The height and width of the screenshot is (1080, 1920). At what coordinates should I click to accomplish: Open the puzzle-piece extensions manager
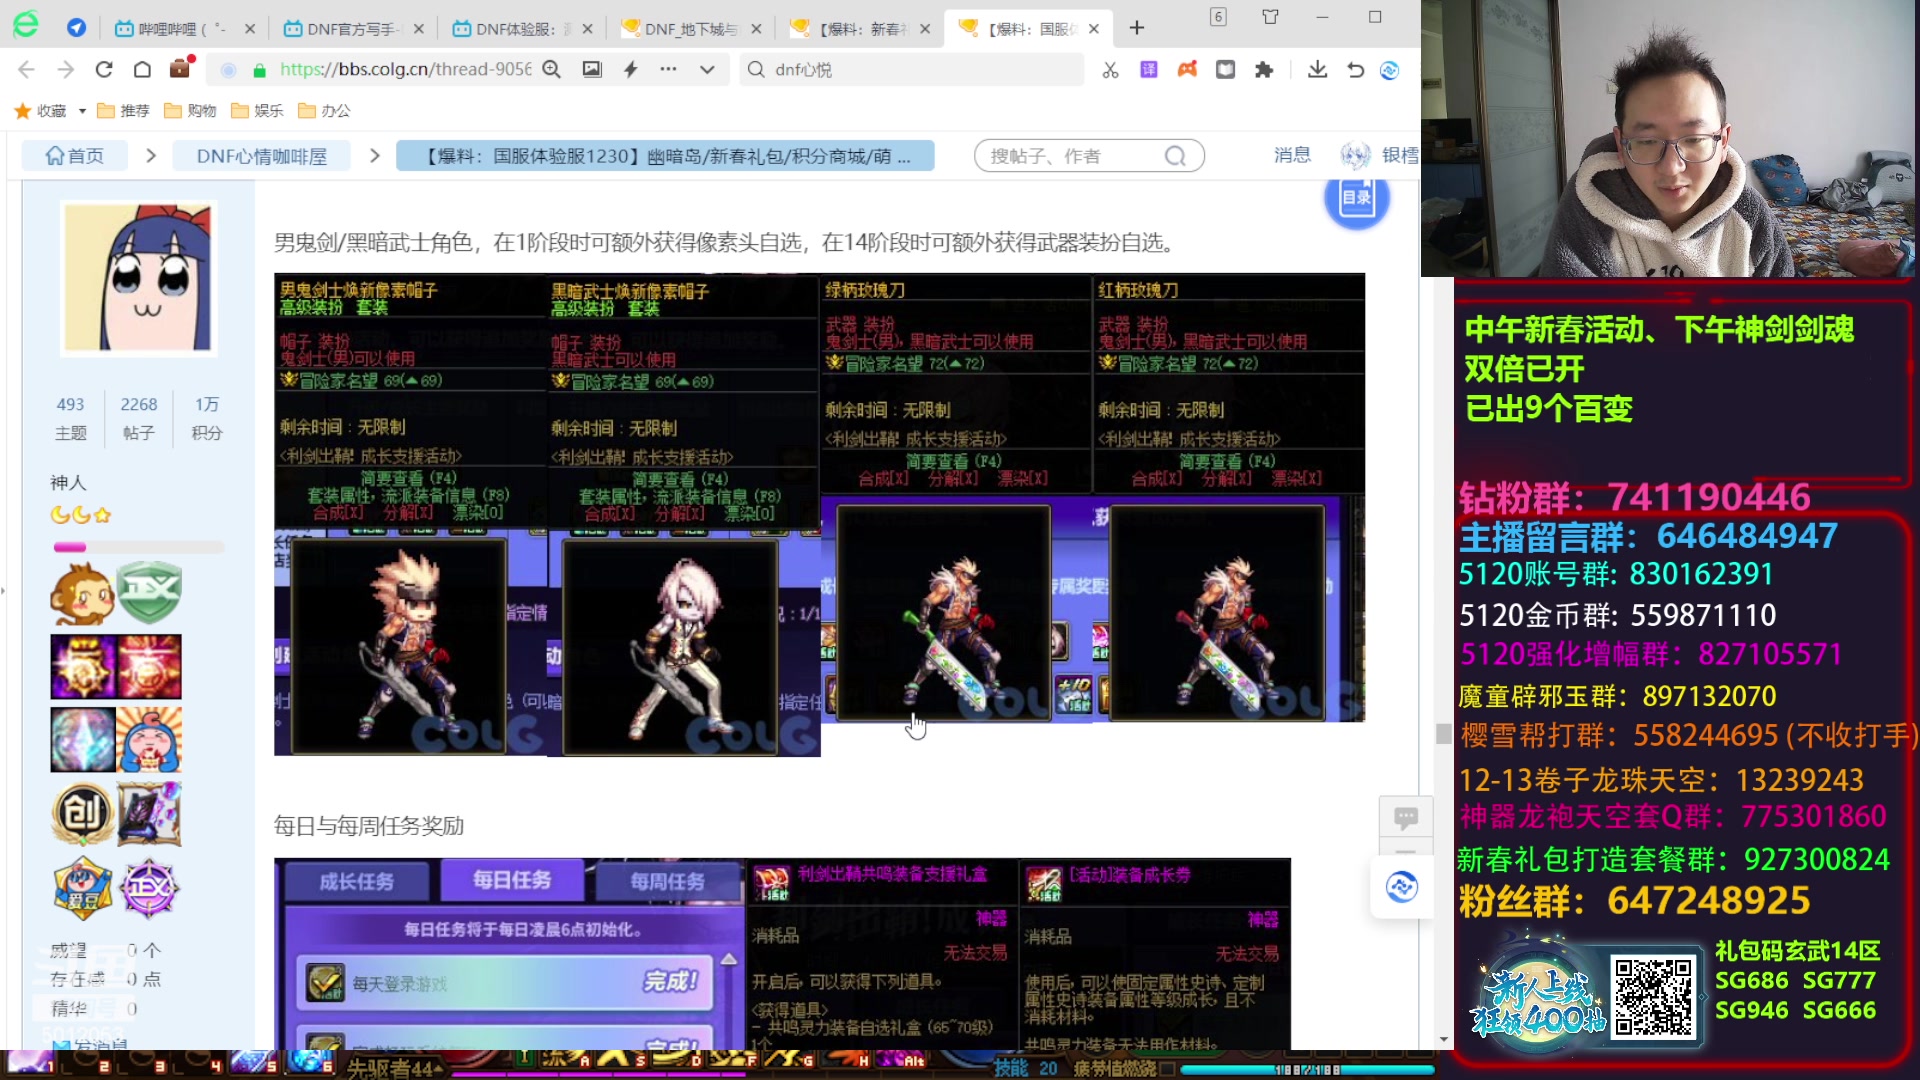1264,70
